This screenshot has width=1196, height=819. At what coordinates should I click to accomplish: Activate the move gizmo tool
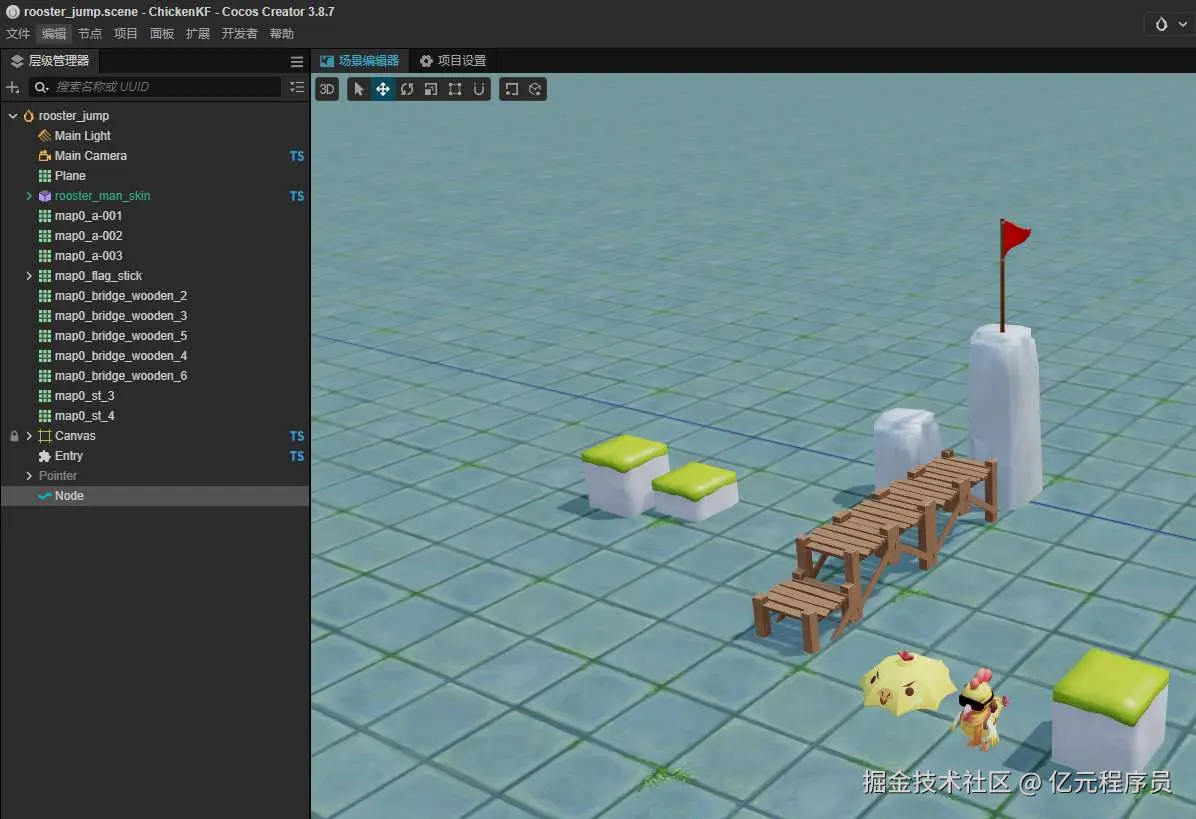(x=383, y=89)
